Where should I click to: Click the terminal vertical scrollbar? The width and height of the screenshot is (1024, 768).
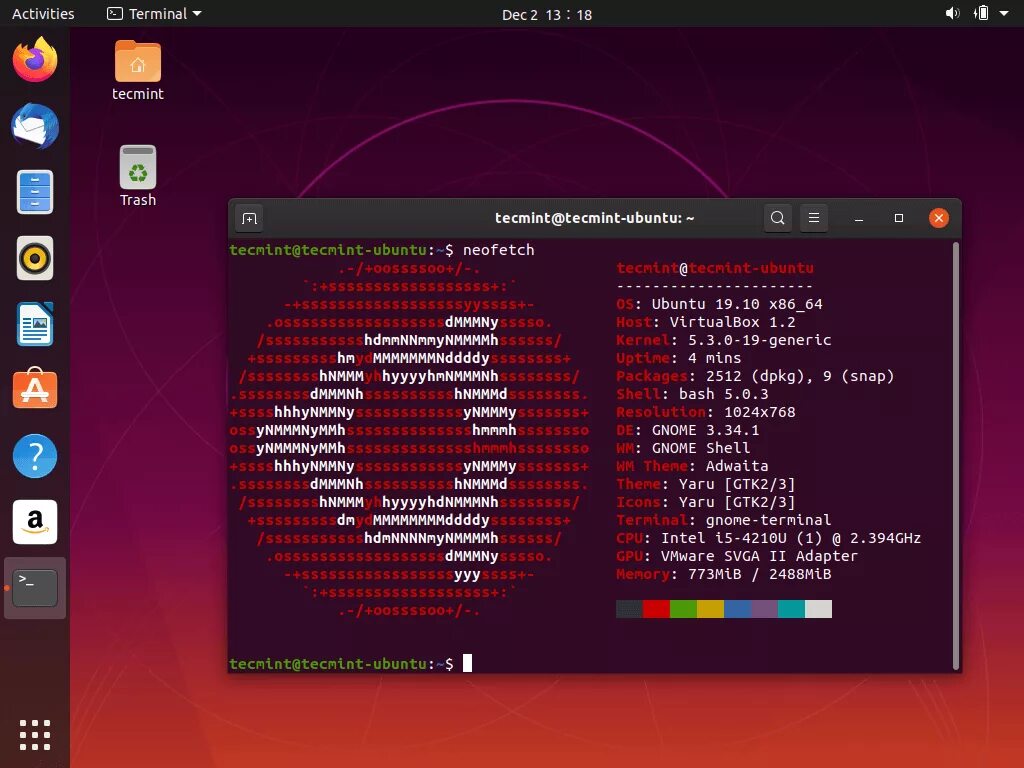956,456
